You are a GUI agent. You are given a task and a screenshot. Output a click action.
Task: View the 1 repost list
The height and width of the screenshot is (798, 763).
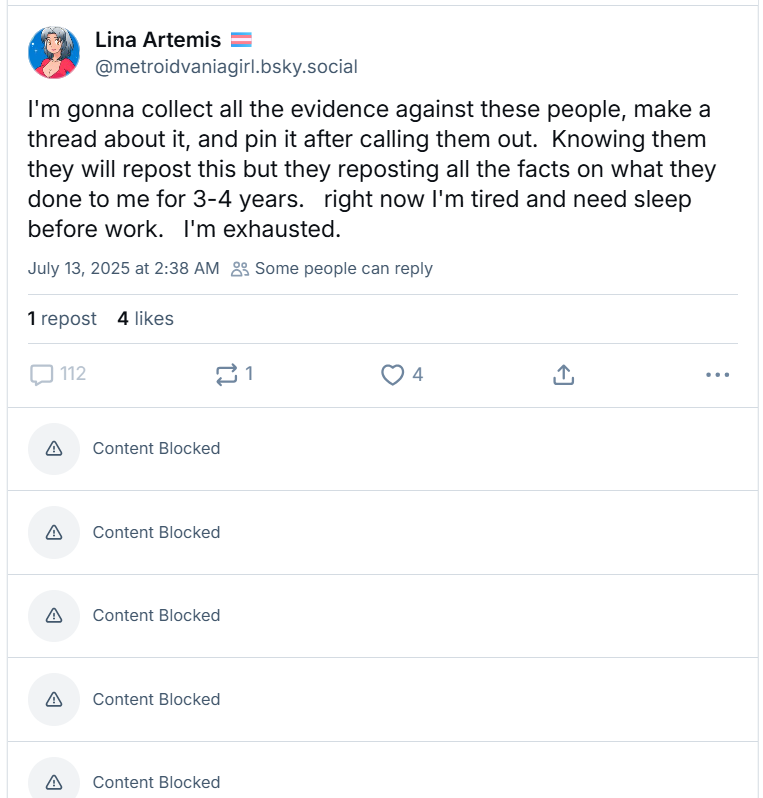[x=62, y=318]
